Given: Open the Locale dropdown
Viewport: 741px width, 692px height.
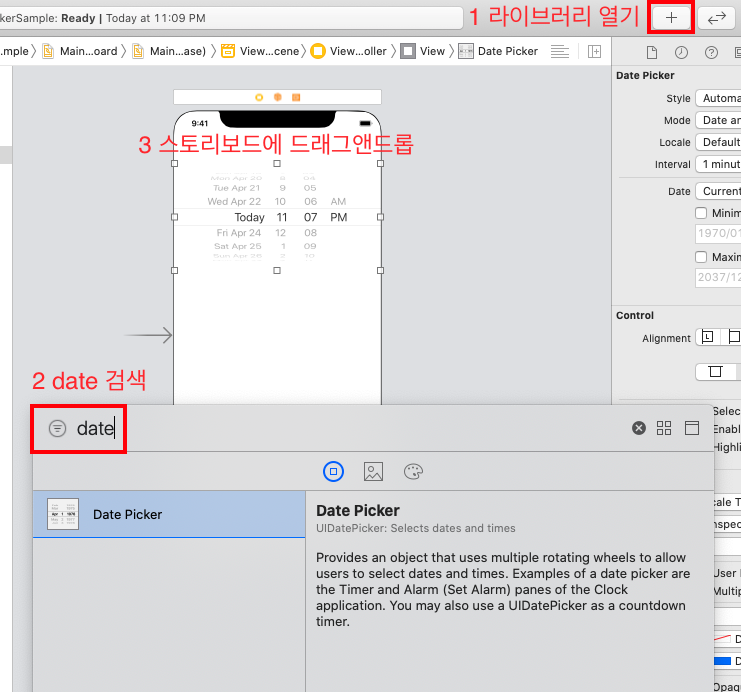Looking at the screenshot, I should (x=718, y=142).
